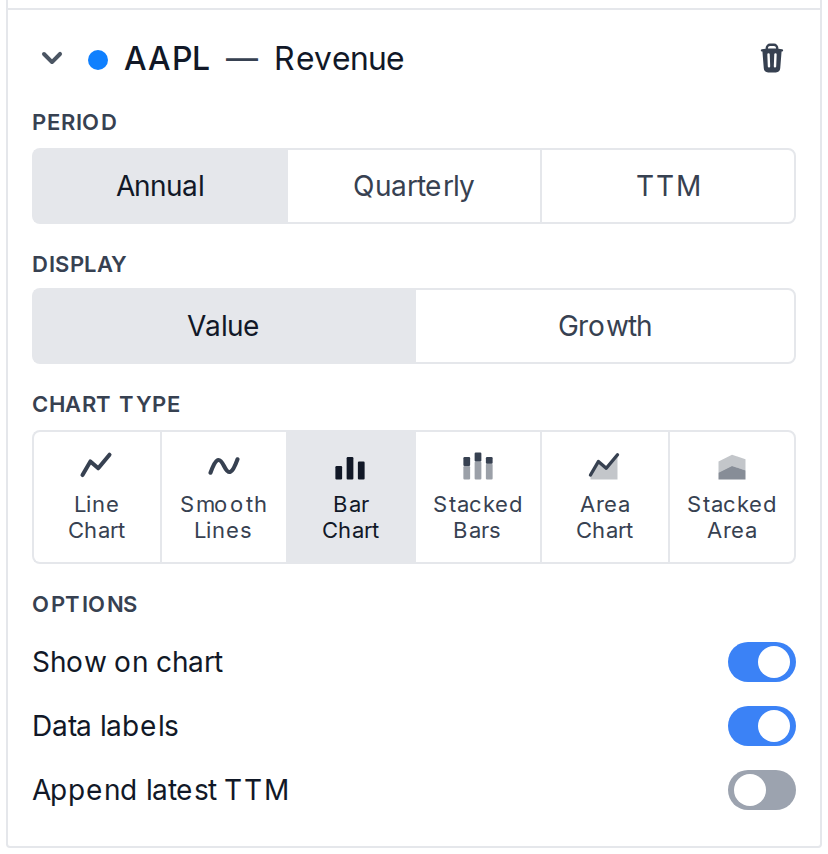Click the AAPL — Revenue series title
828x854 pixels.
click(x=264, y=59)
